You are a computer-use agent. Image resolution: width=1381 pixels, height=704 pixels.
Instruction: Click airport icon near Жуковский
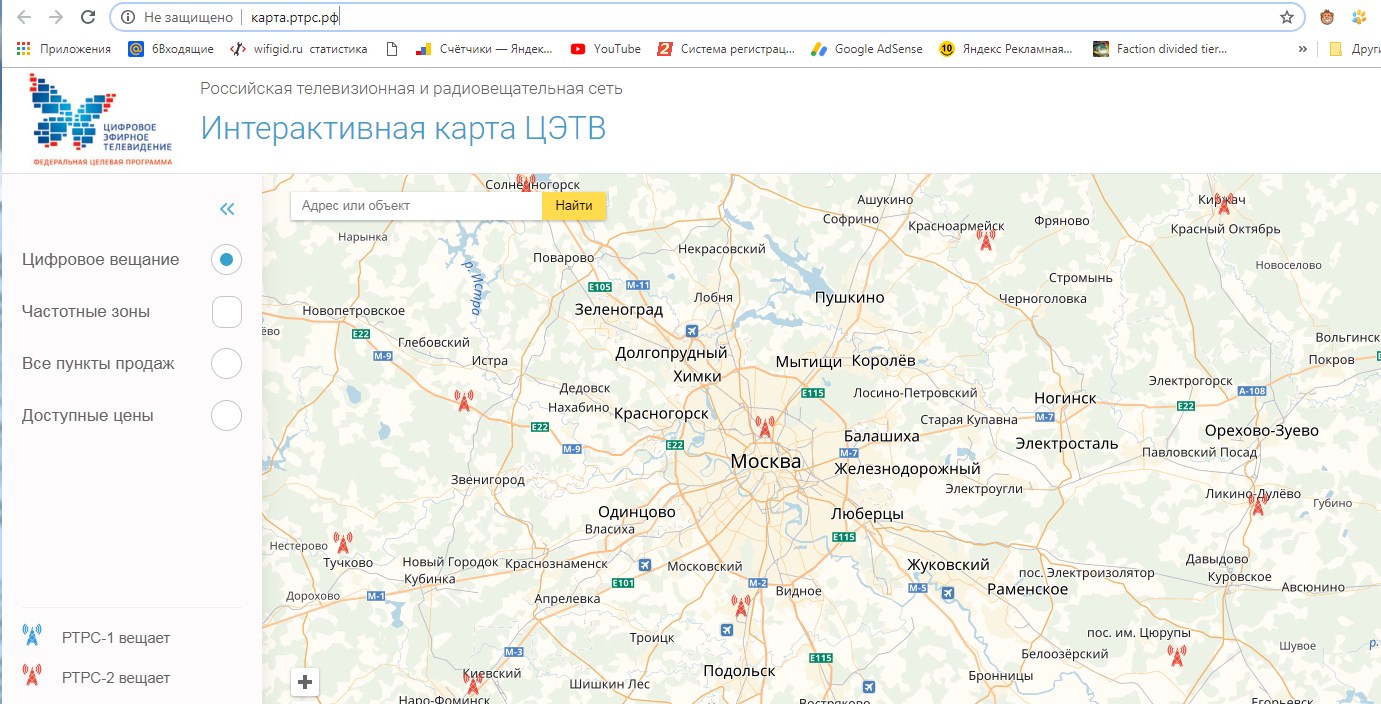[948, 592]
